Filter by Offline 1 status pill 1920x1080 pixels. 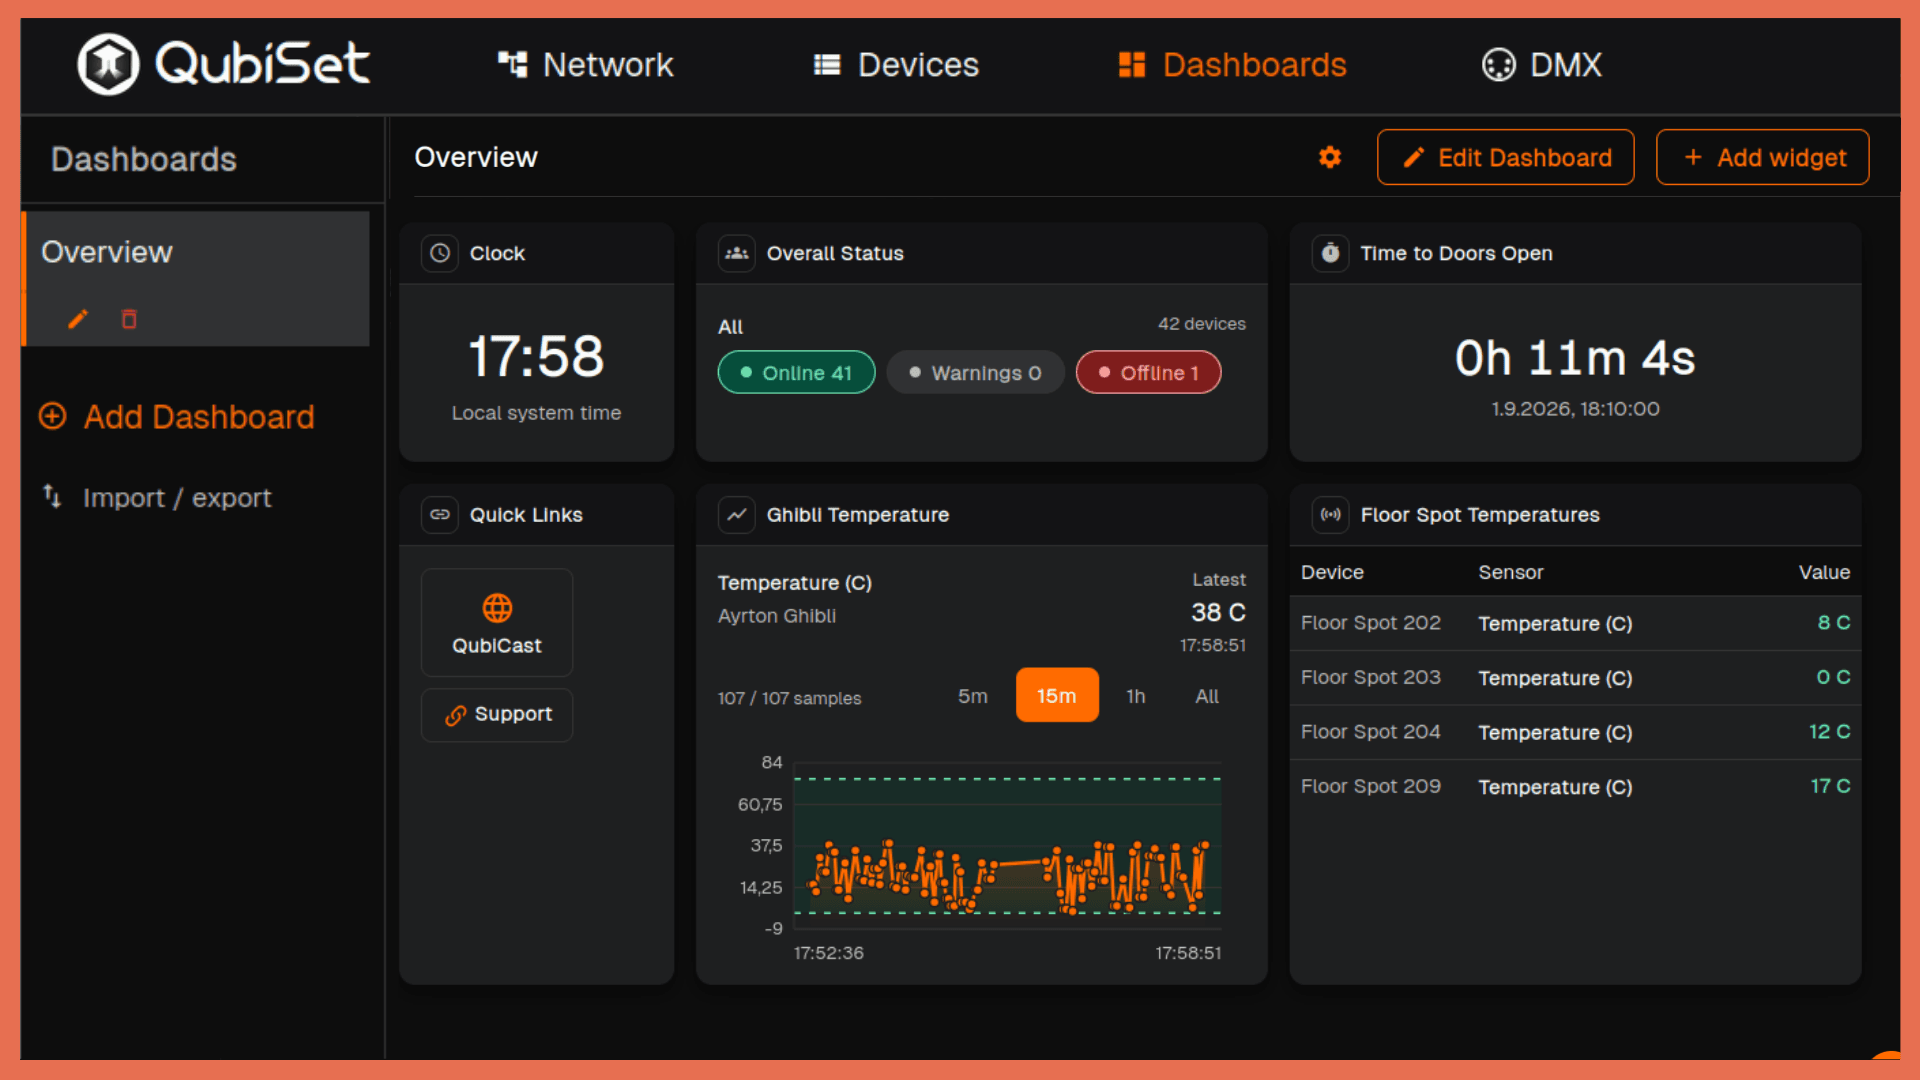[x=1148, y=372]
